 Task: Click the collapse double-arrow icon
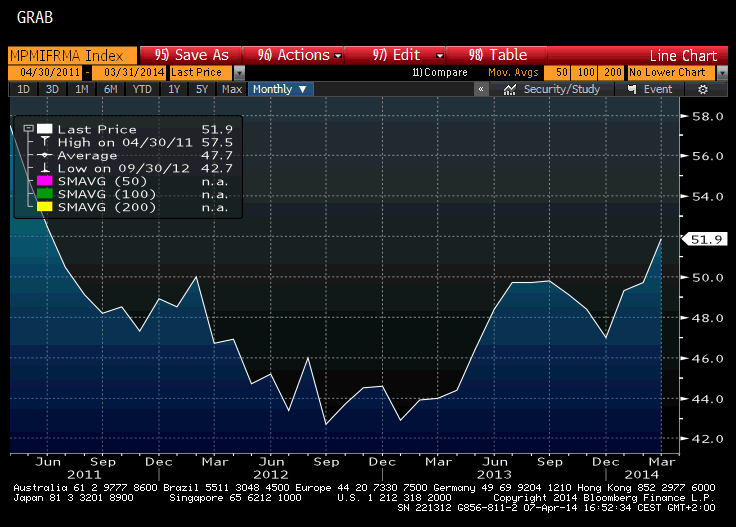coord(481,89)
